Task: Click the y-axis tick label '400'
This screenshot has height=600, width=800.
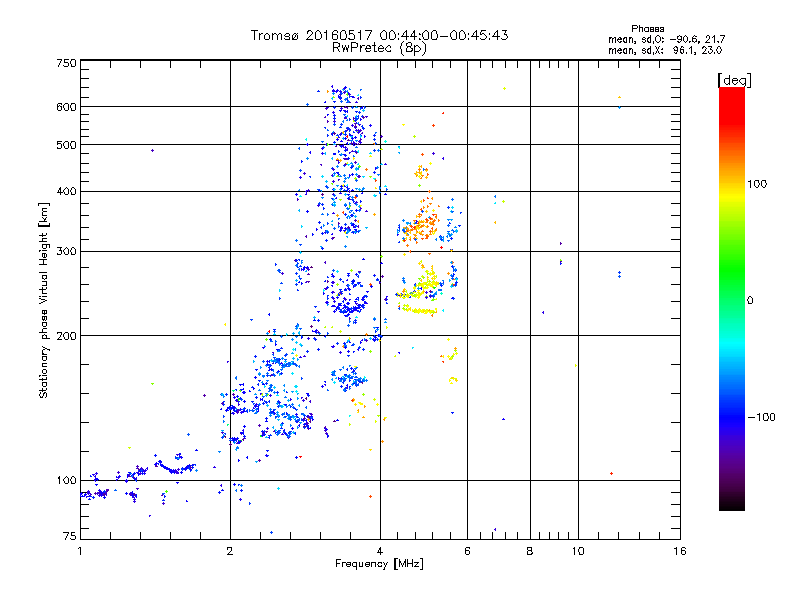Action: coord(66,191)
